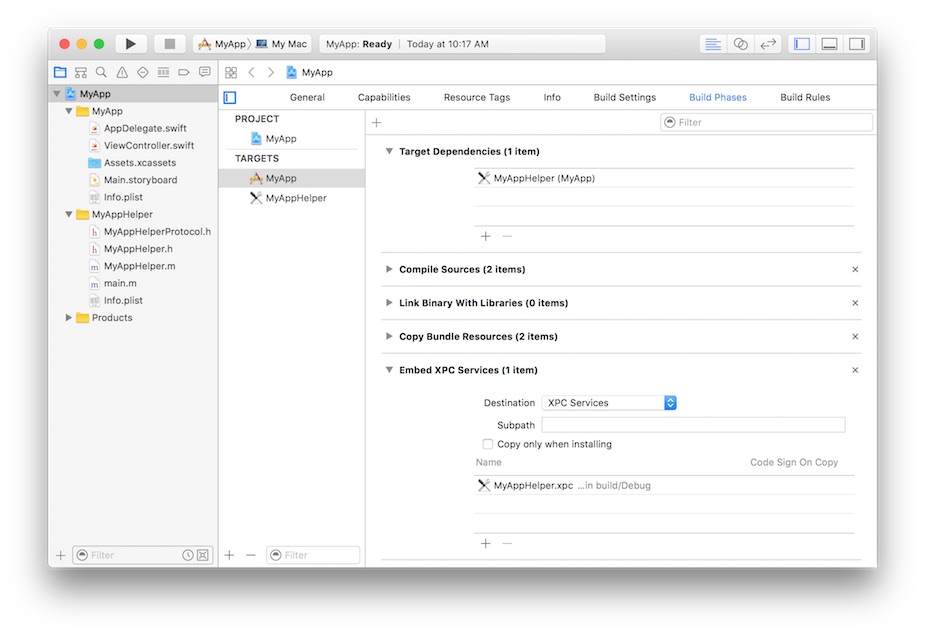
Task: Toggle the left Navigator panel visibility
Action: tap(801, 44)
